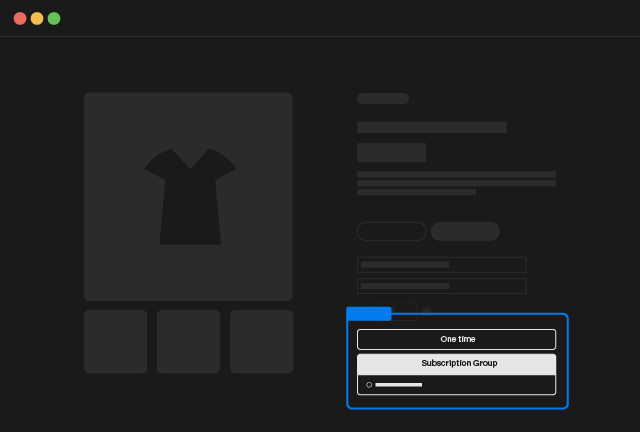Screen dimensions: 640x432
Task: Choose the outlined pill variant option
Action: (391, 231)
